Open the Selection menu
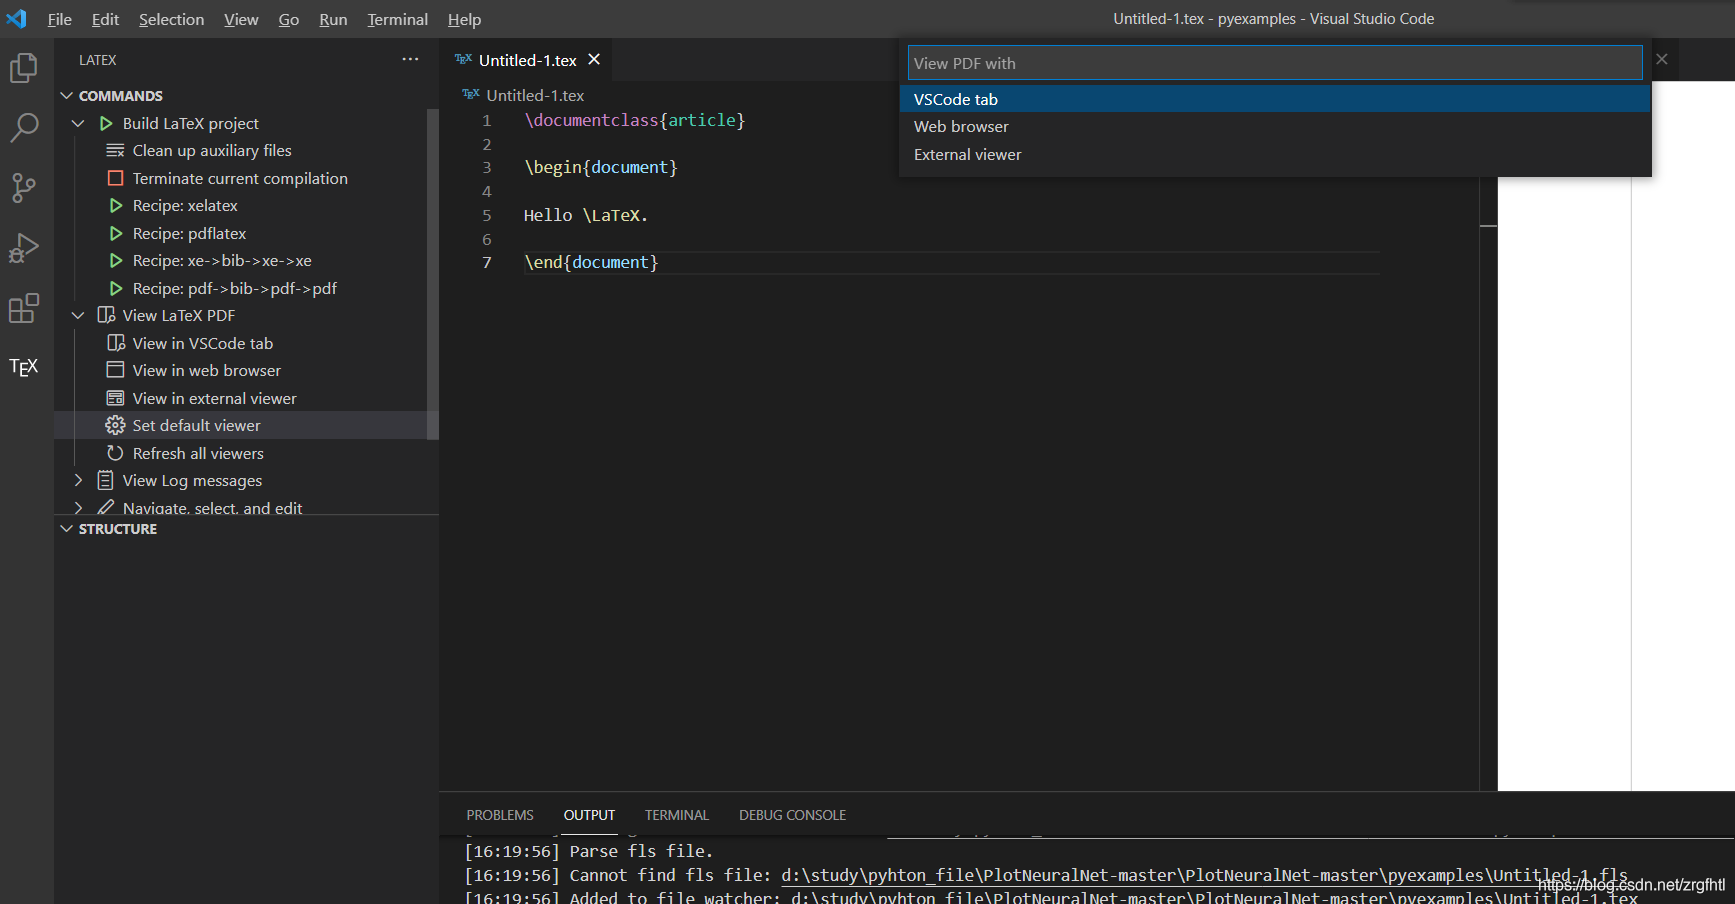1735x904 pixels. (171, 19)
